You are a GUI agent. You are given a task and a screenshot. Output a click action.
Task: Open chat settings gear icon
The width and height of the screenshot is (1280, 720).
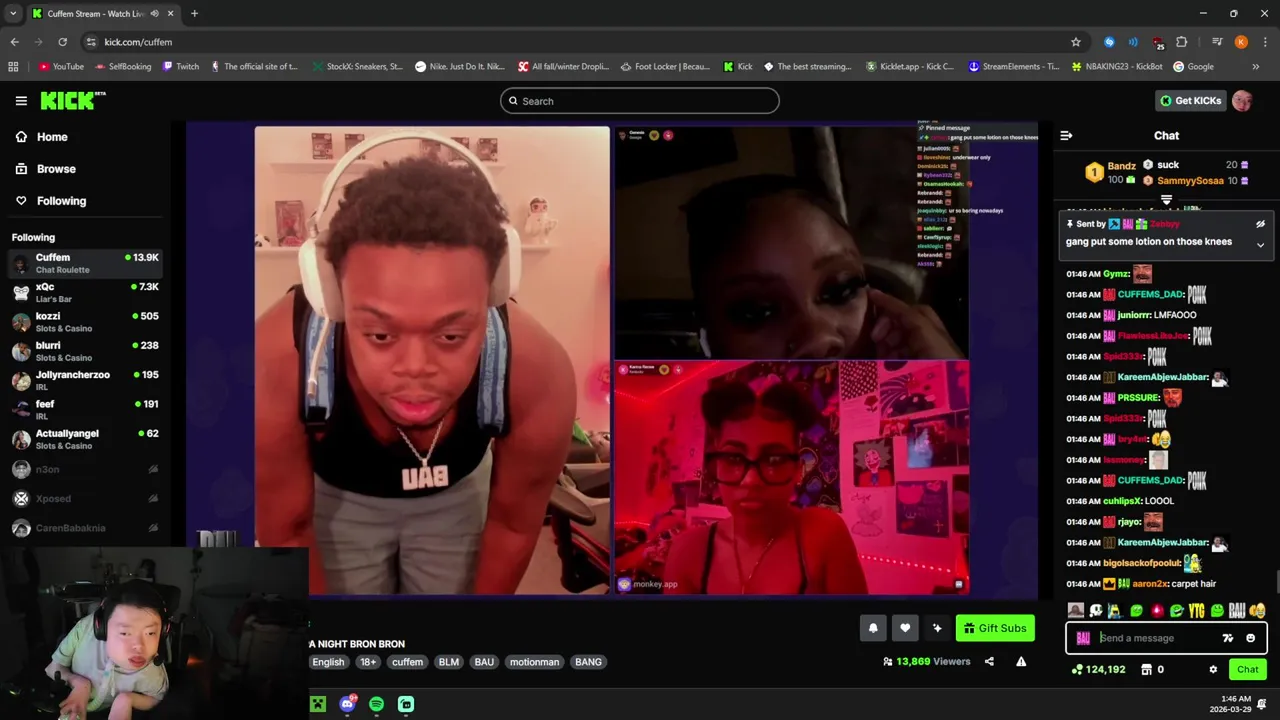click(1213, 670)
